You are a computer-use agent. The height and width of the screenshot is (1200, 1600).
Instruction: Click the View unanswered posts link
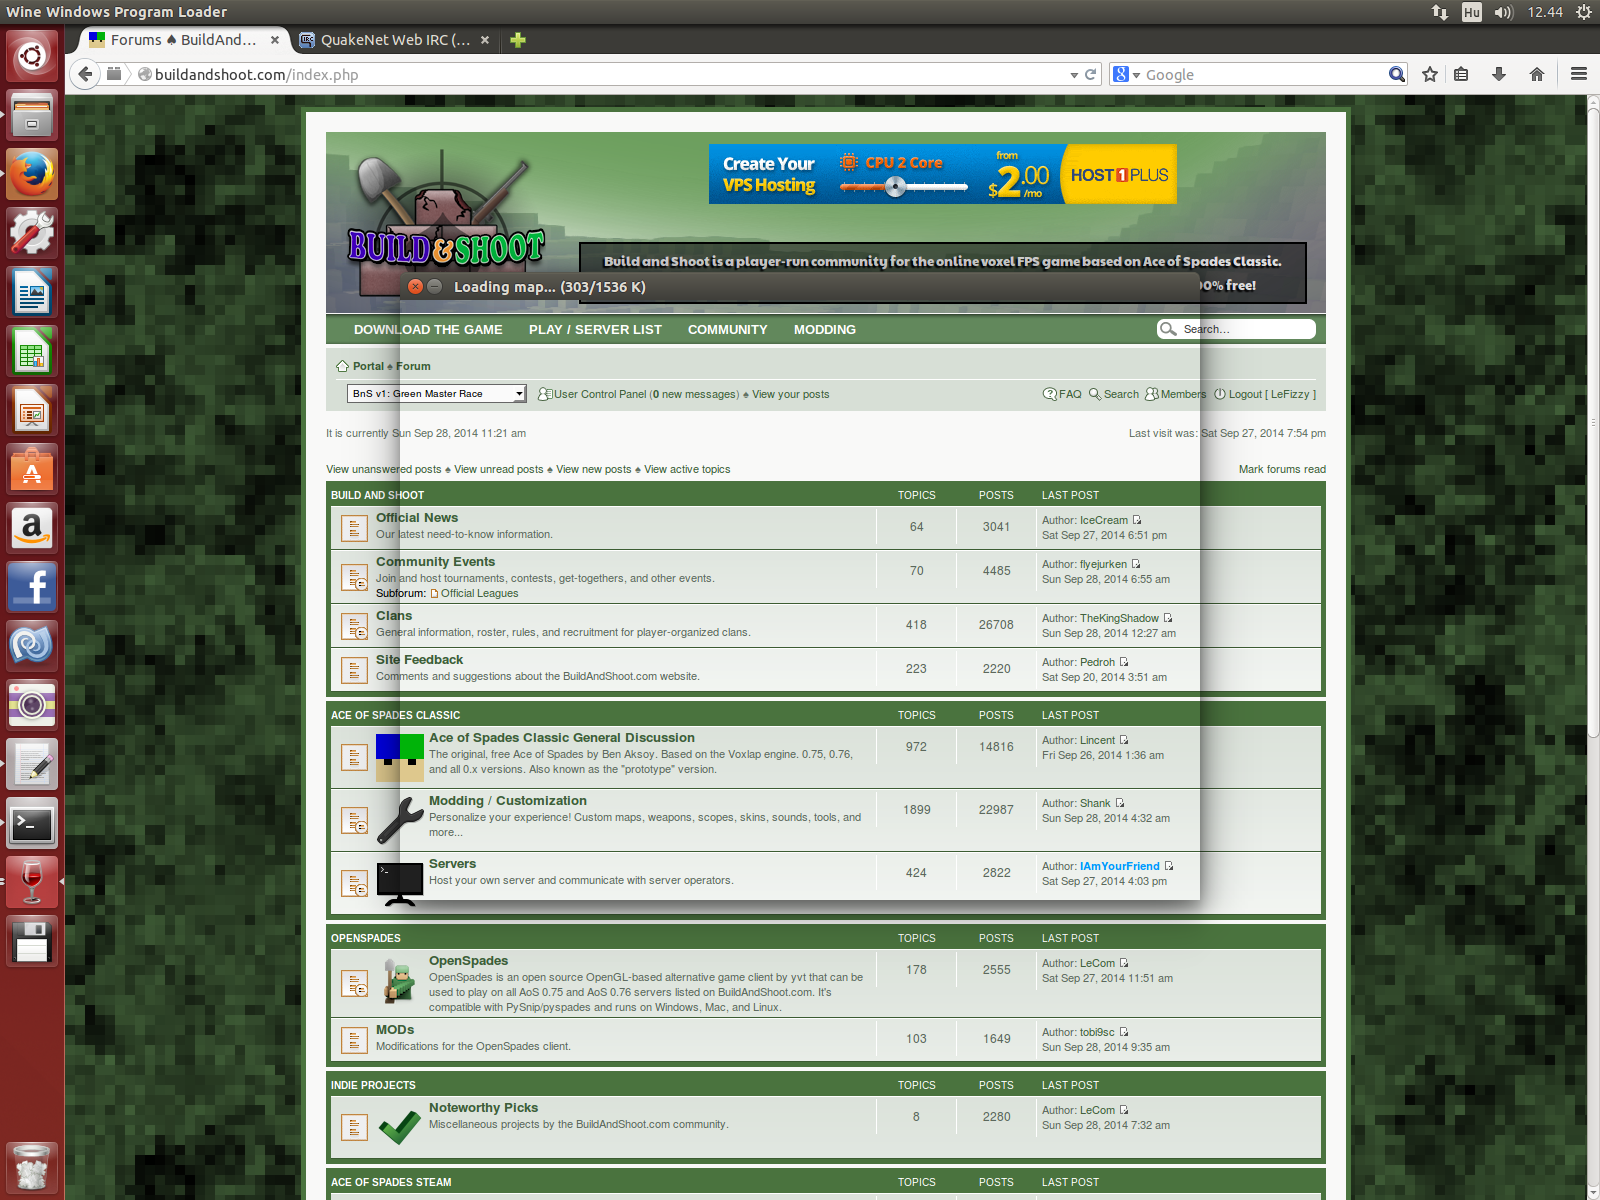383,469
